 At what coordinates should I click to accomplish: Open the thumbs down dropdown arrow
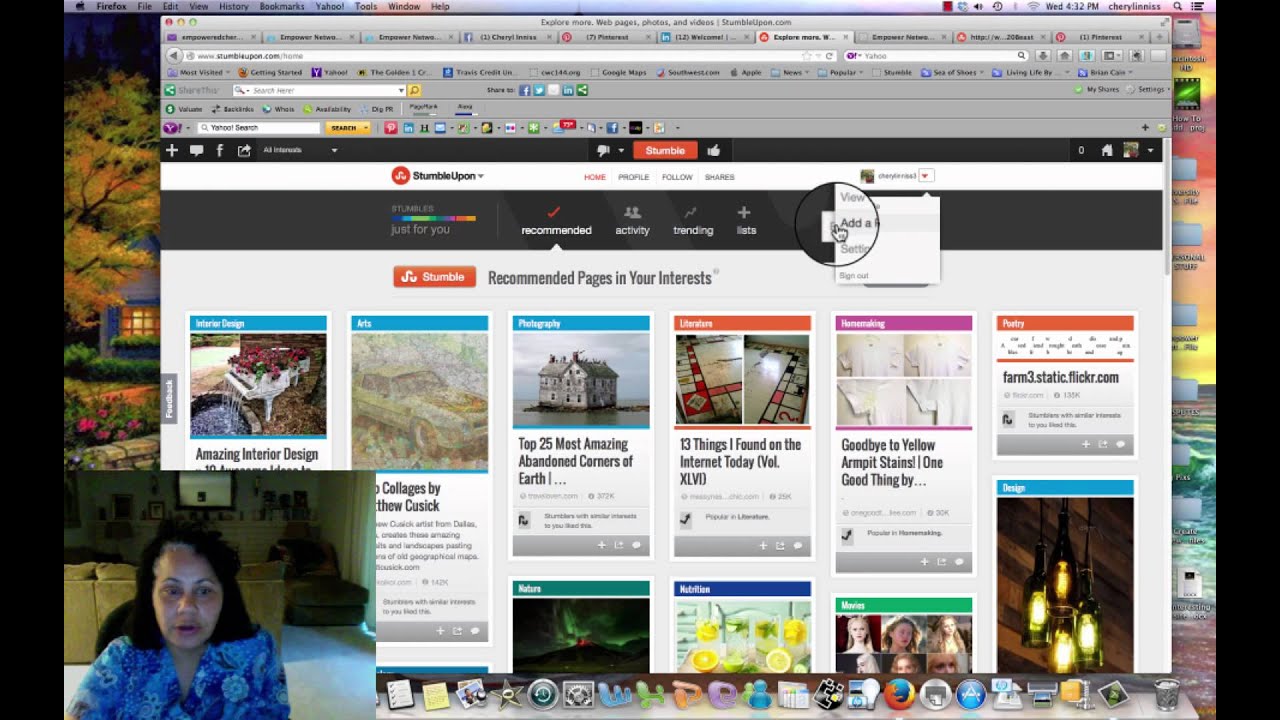tap(621, 151)
